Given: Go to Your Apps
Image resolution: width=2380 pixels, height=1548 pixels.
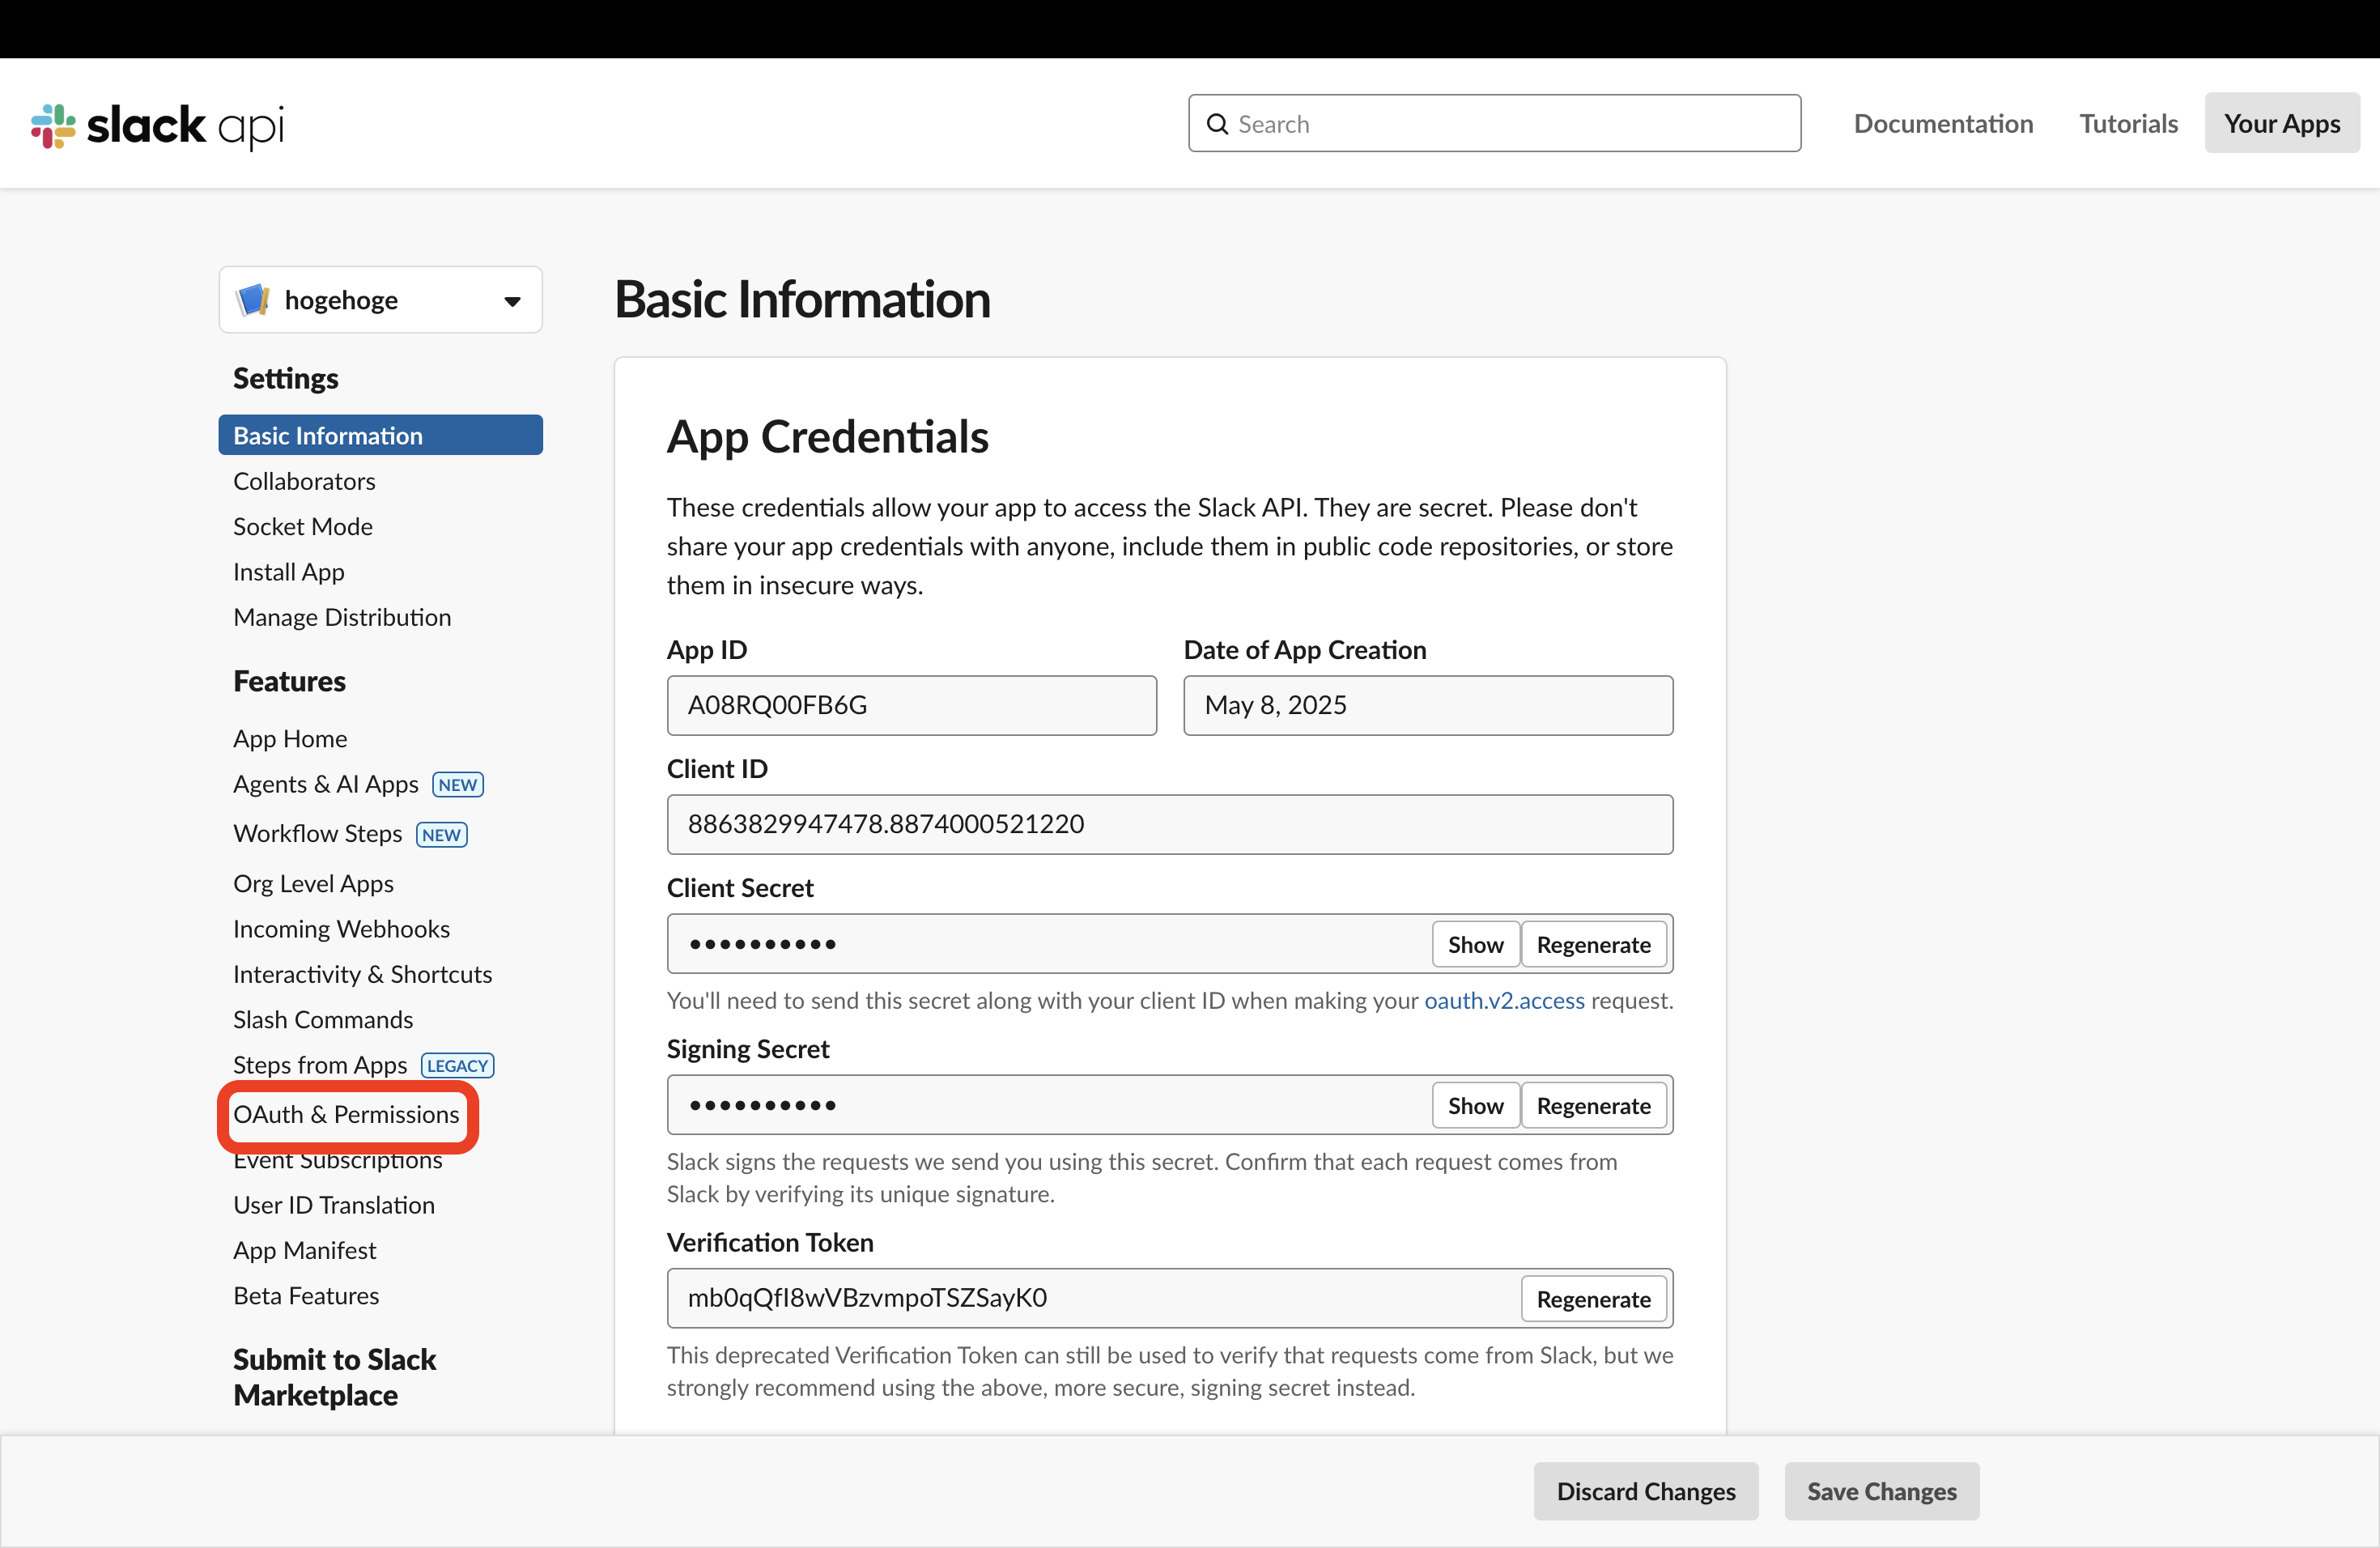Looking at the screenshot, I should point(2281,123).
